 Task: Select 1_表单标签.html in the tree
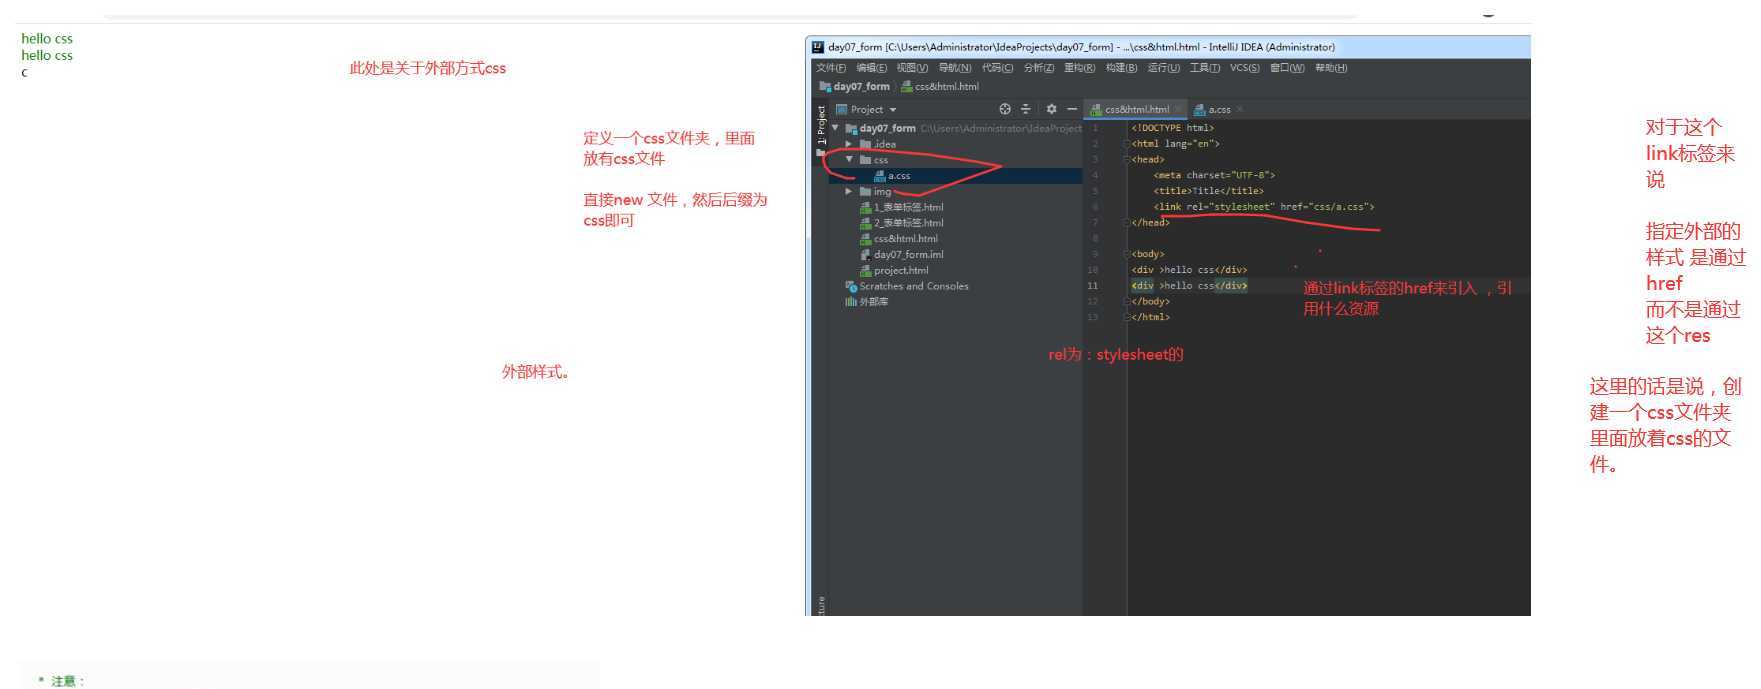pyautogui.click(x=908, y=207)
